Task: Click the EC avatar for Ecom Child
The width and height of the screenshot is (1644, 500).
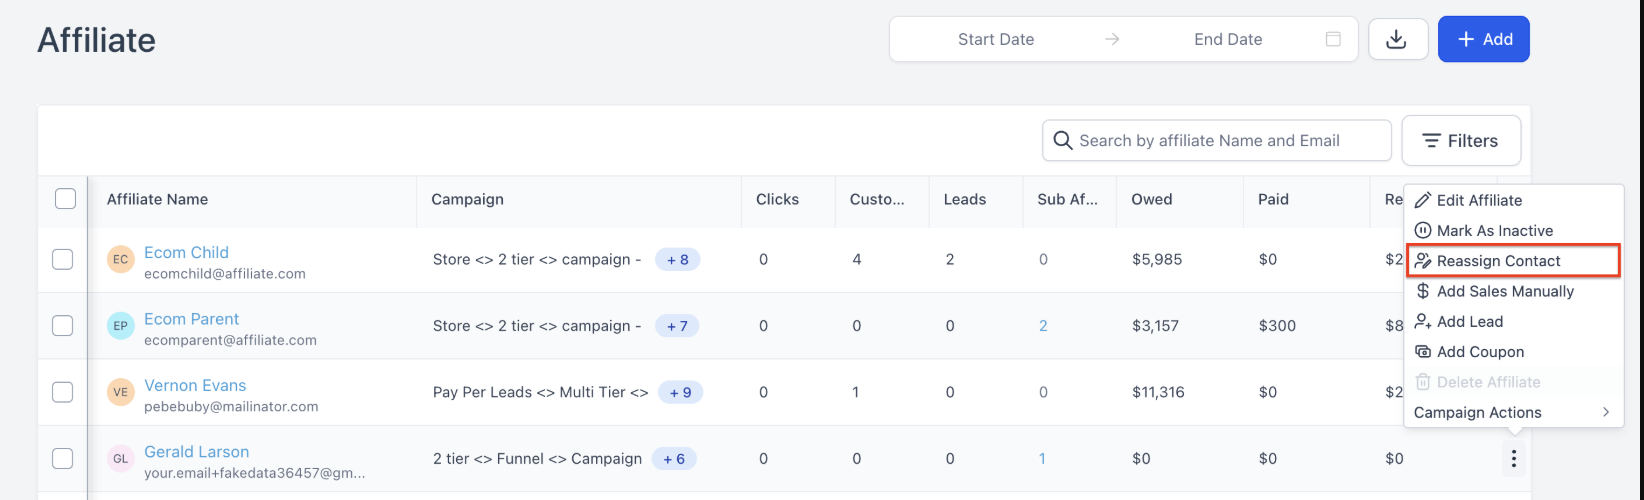Action: click(120, 260)
